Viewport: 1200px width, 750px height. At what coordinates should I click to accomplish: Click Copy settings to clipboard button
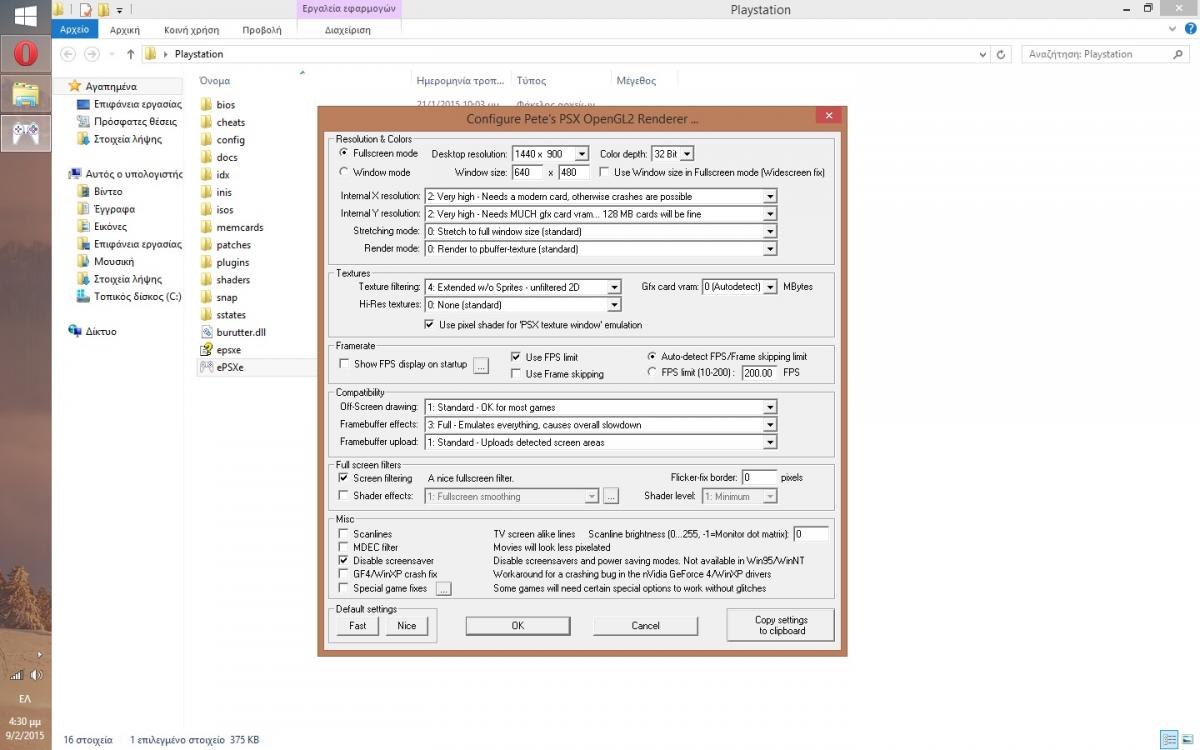pyautogui.click(x=781, y=625)
